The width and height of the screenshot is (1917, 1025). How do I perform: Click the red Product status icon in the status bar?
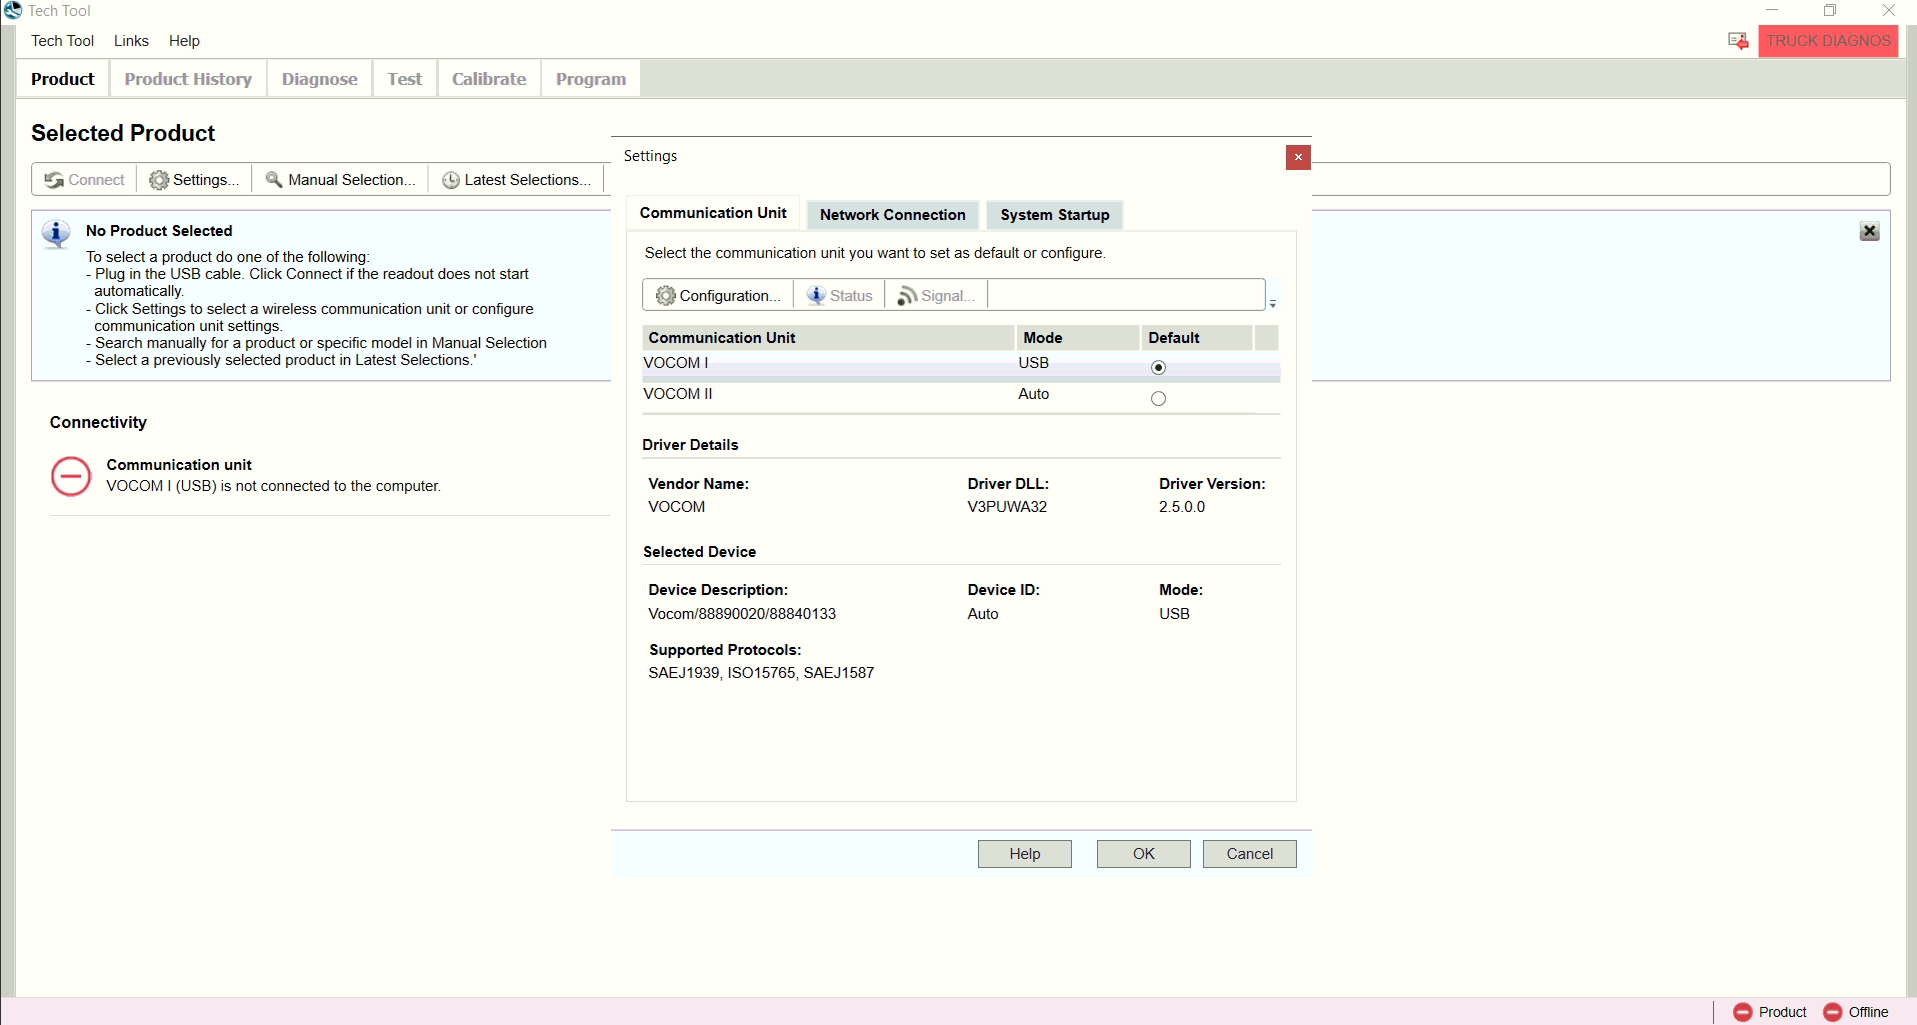(1743, 1012)
